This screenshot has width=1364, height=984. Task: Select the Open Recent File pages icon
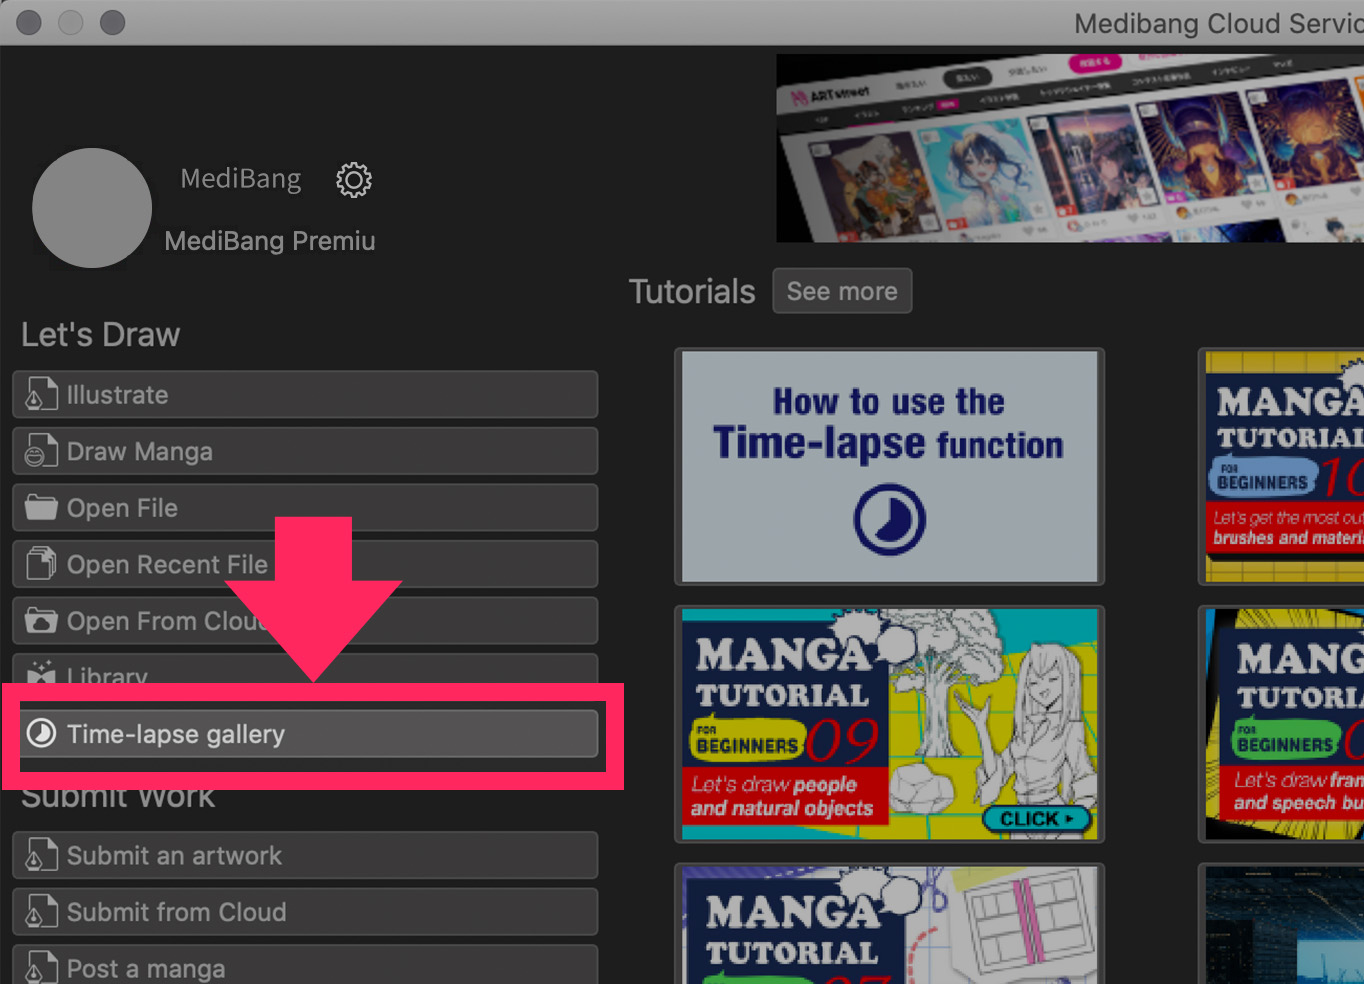(x=38, y=563)
